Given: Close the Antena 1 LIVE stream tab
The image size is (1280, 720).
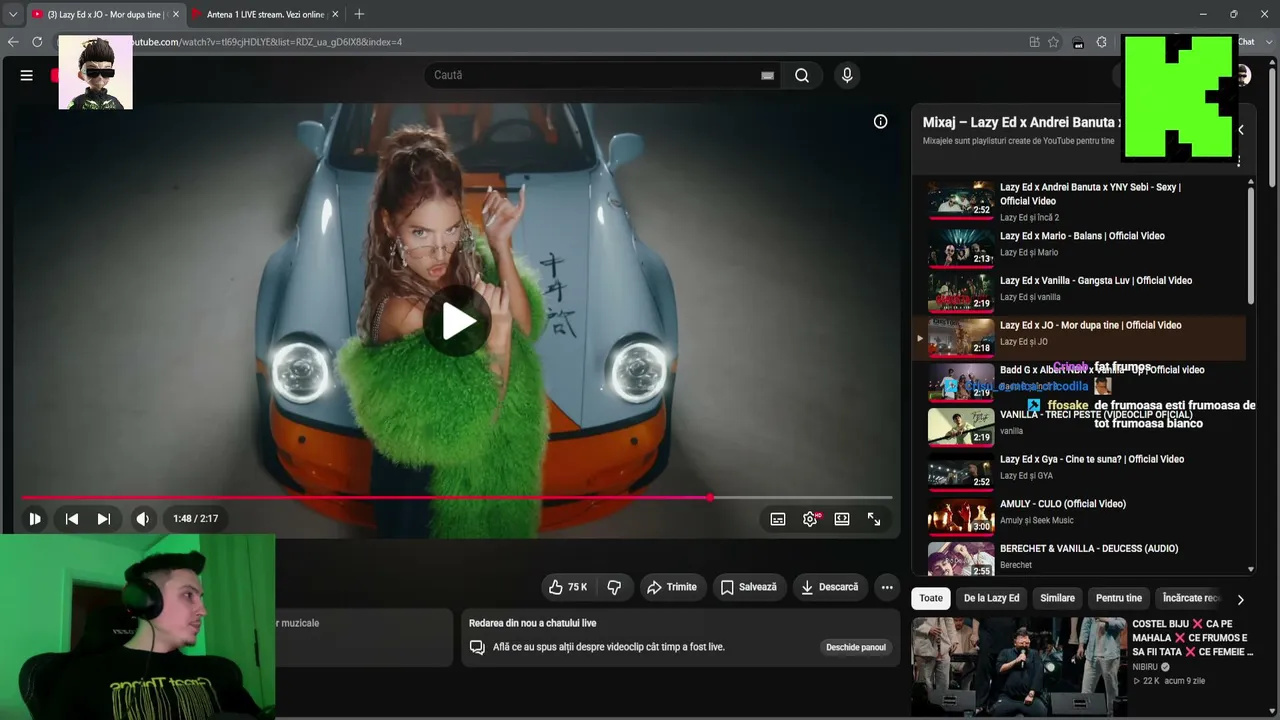Looking at the screenshot, I should [335, 14].
